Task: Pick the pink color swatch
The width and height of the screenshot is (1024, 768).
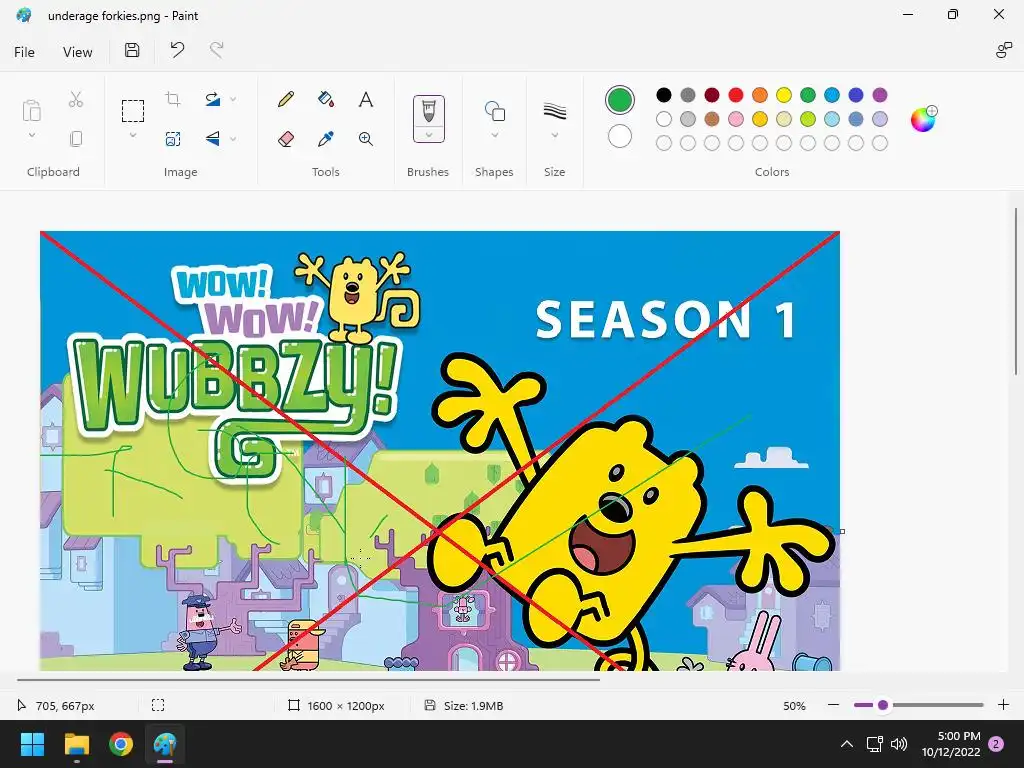Action: [x=736, y=119]
